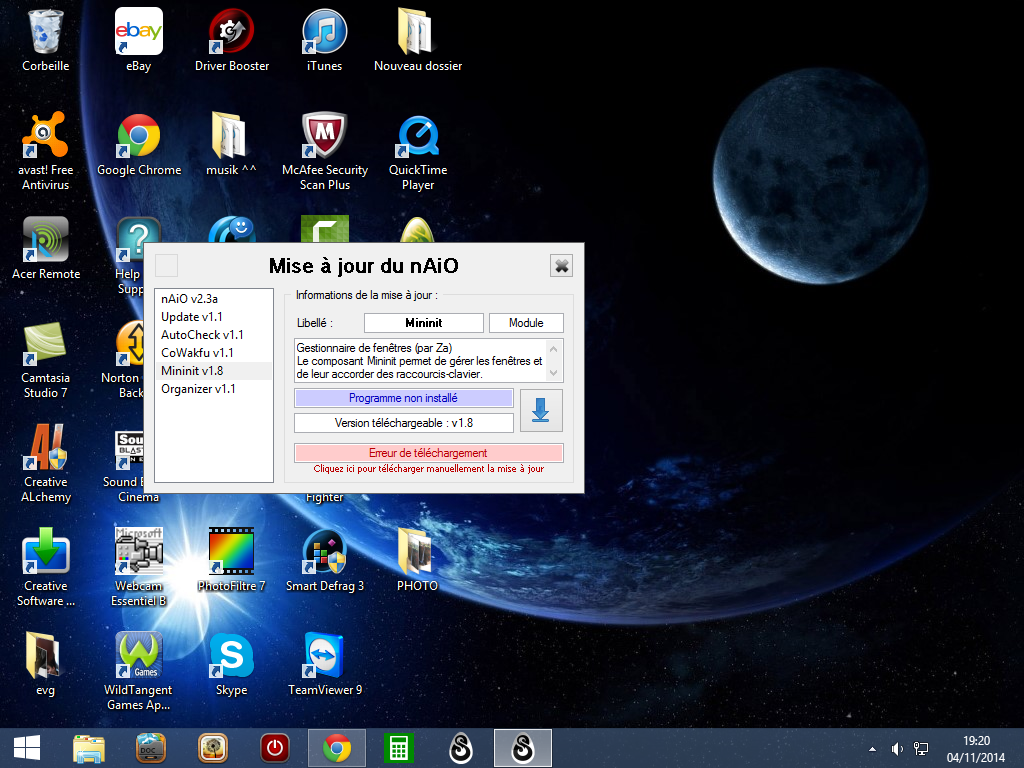Image resolution: width=1024 pixels, height=768 pixels.
Task: Click the Erreur de téléchargement status bar
Action: point(428,453)
